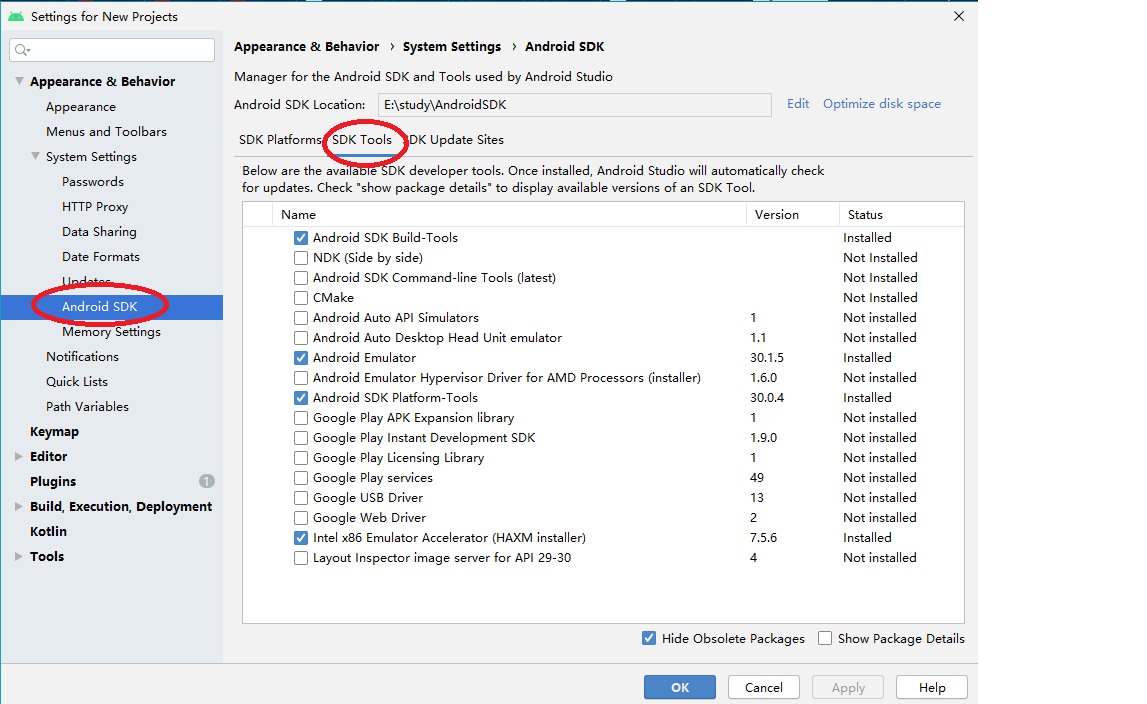Click the Plugins update count badge
Screen dimensions: 1147x704
click(x=207, y=481)
